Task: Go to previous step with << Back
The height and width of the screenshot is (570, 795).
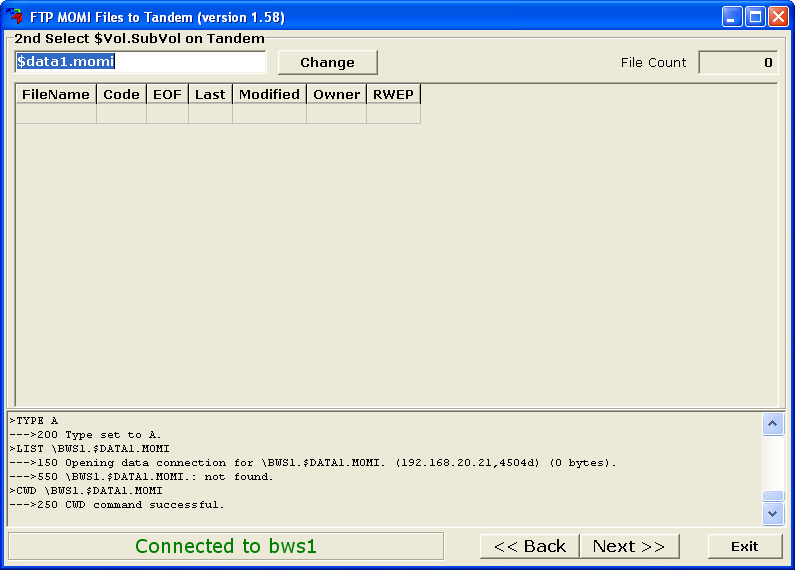Action: 529,546
